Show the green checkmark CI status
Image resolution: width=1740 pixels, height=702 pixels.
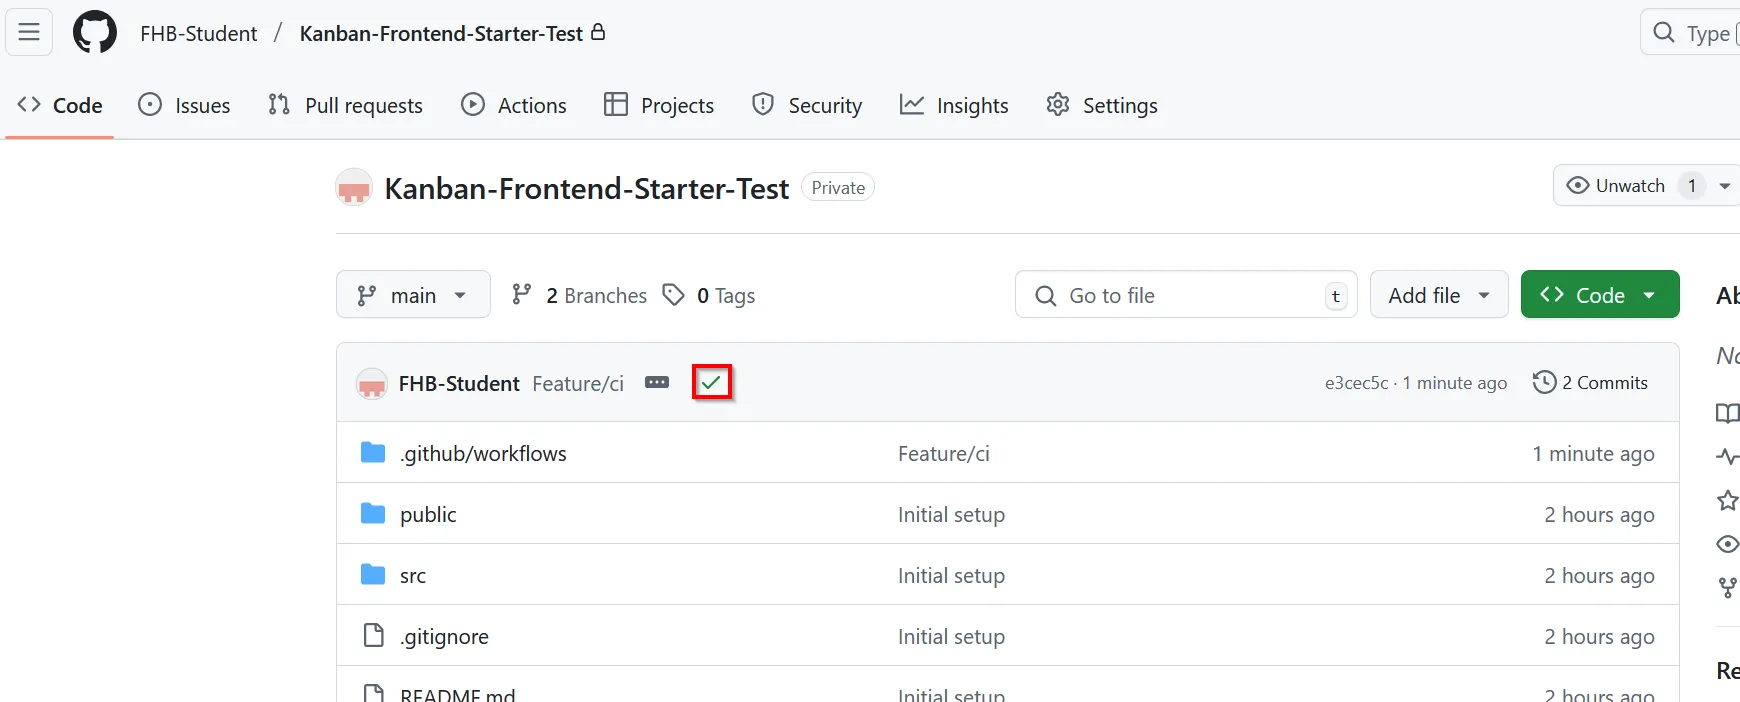(x=711, y=382)
